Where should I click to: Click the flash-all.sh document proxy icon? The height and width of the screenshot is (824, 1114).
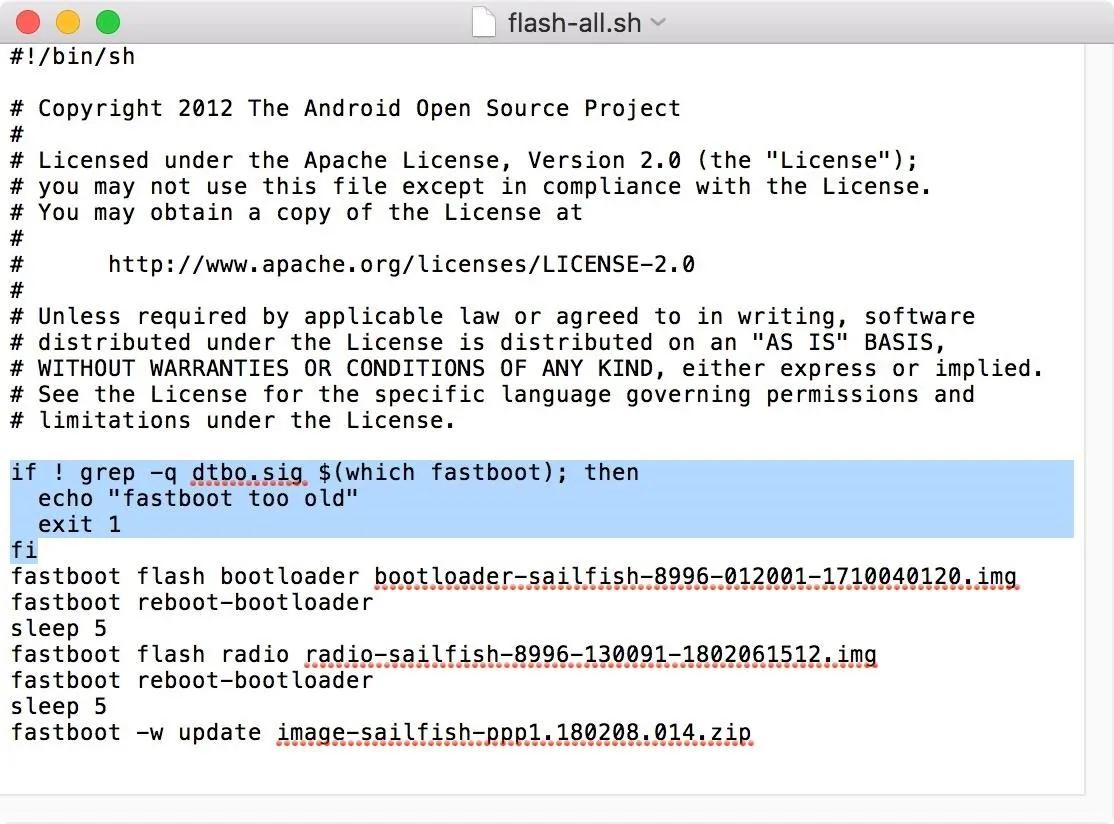tap(484, 22)
